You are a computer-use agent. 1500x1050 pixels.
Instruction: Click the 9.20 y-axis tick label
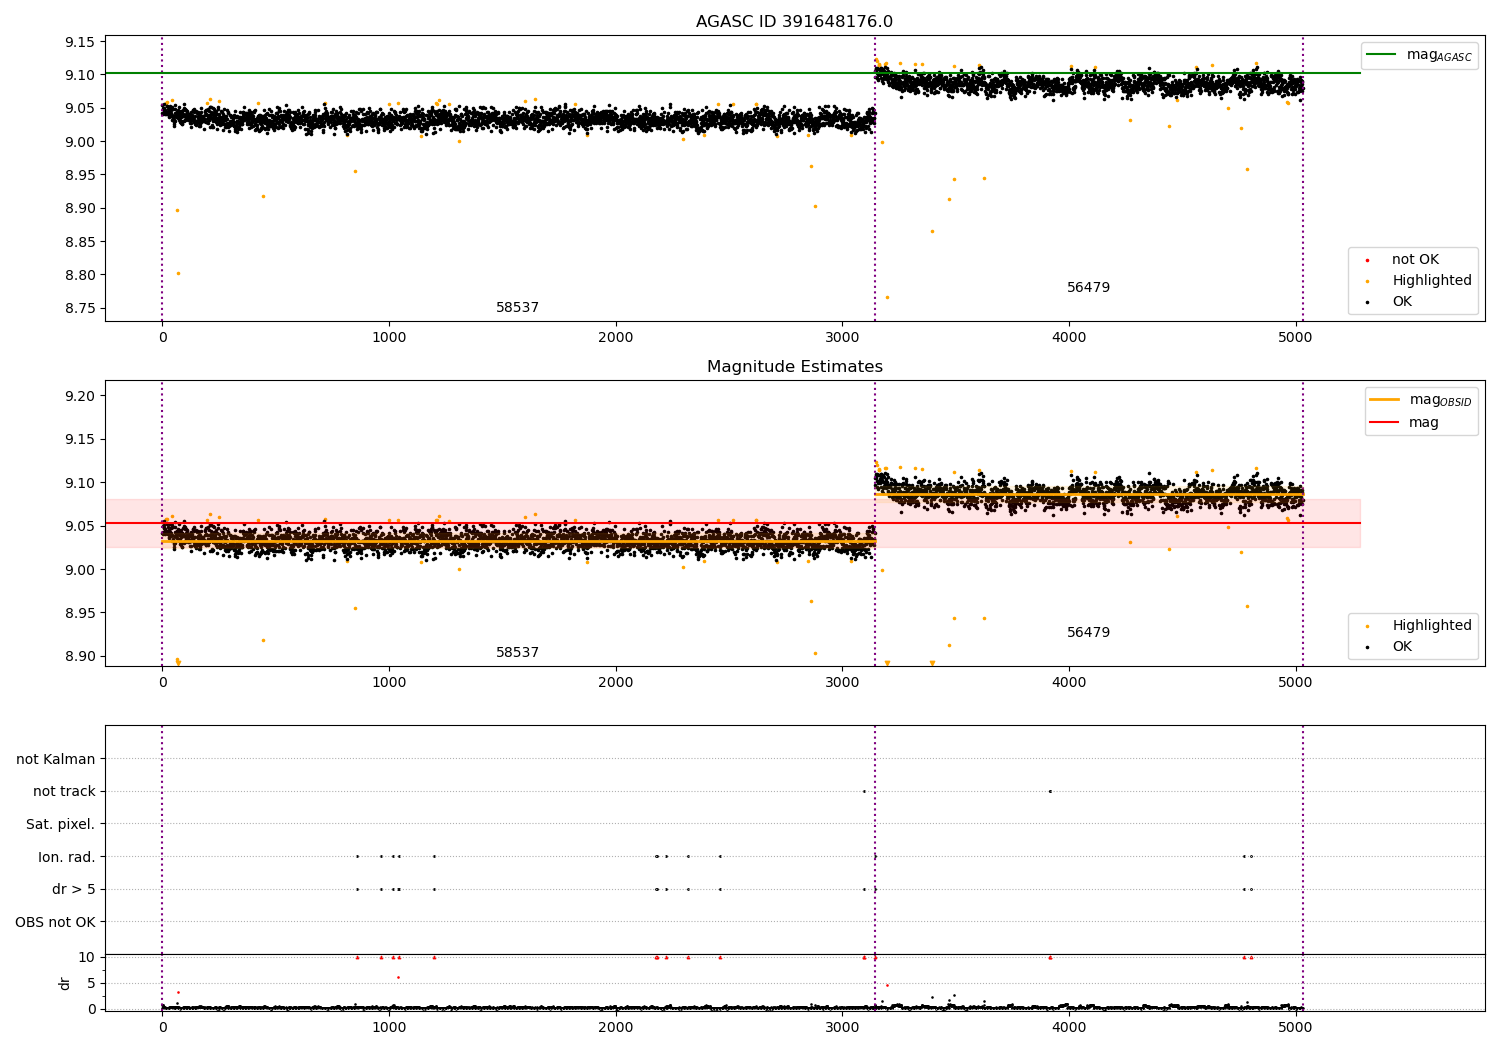tap(79, 396)
